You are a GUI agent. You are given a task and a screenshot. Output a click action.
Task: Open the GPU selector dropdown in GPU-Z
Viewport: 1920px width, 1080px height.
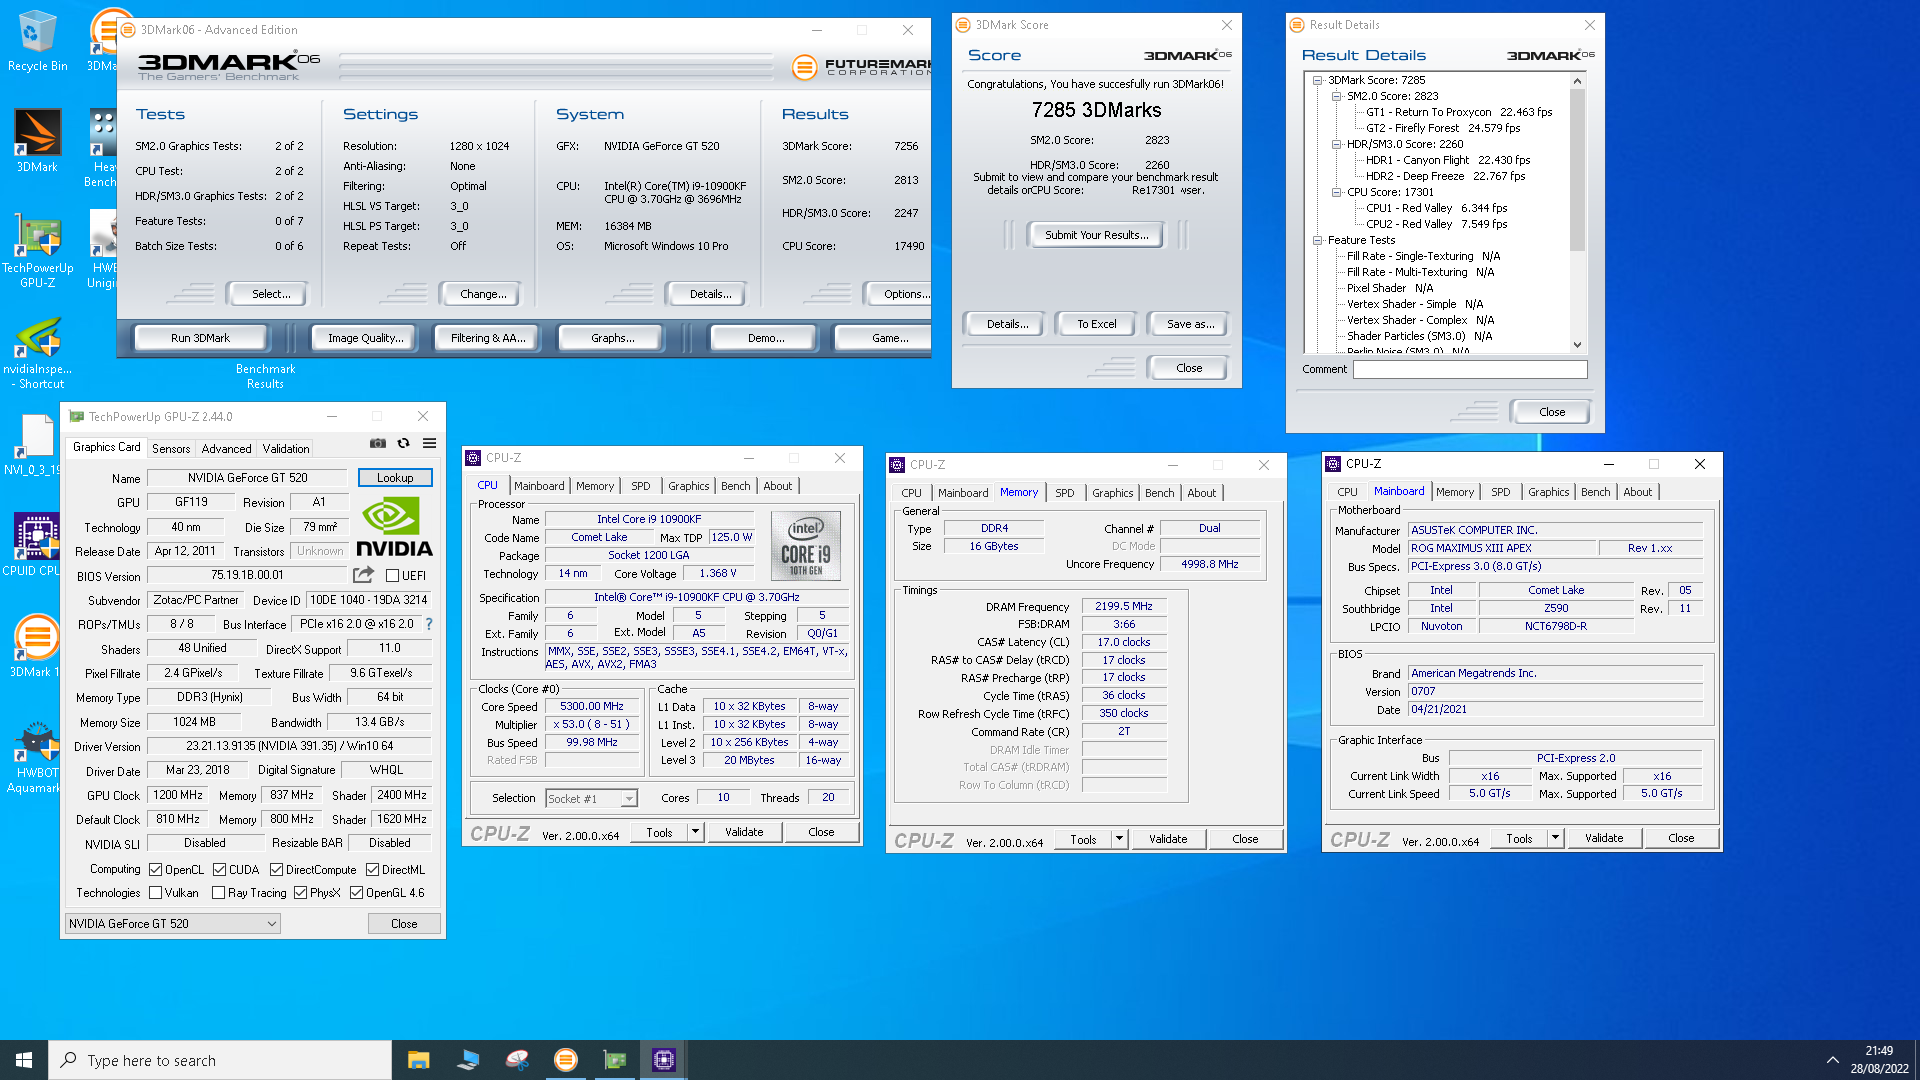[x=173, y=924]
